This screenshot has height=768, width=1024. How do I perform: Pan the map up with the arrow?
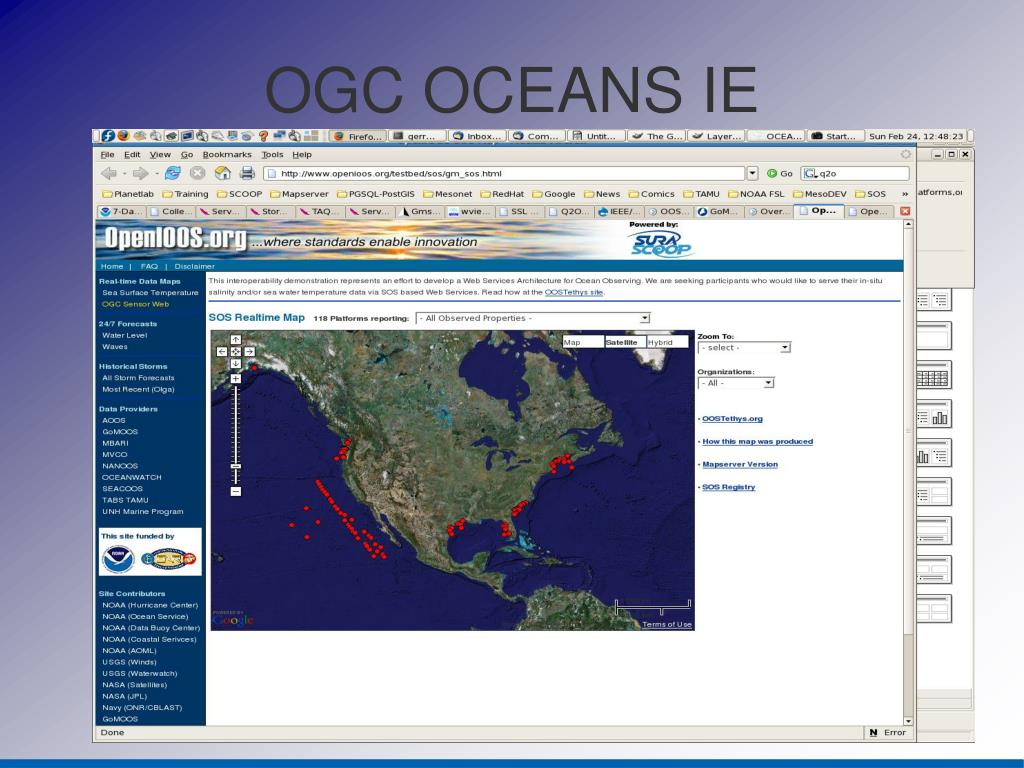click(236, 340)
